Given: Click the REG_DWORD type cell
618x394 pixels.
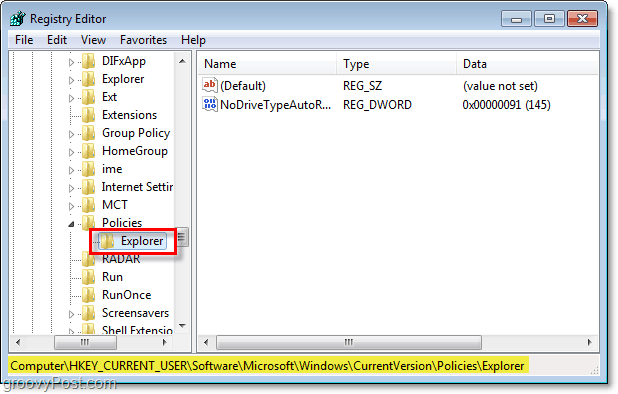Looking at the screenshot, I should pos(377,105).
